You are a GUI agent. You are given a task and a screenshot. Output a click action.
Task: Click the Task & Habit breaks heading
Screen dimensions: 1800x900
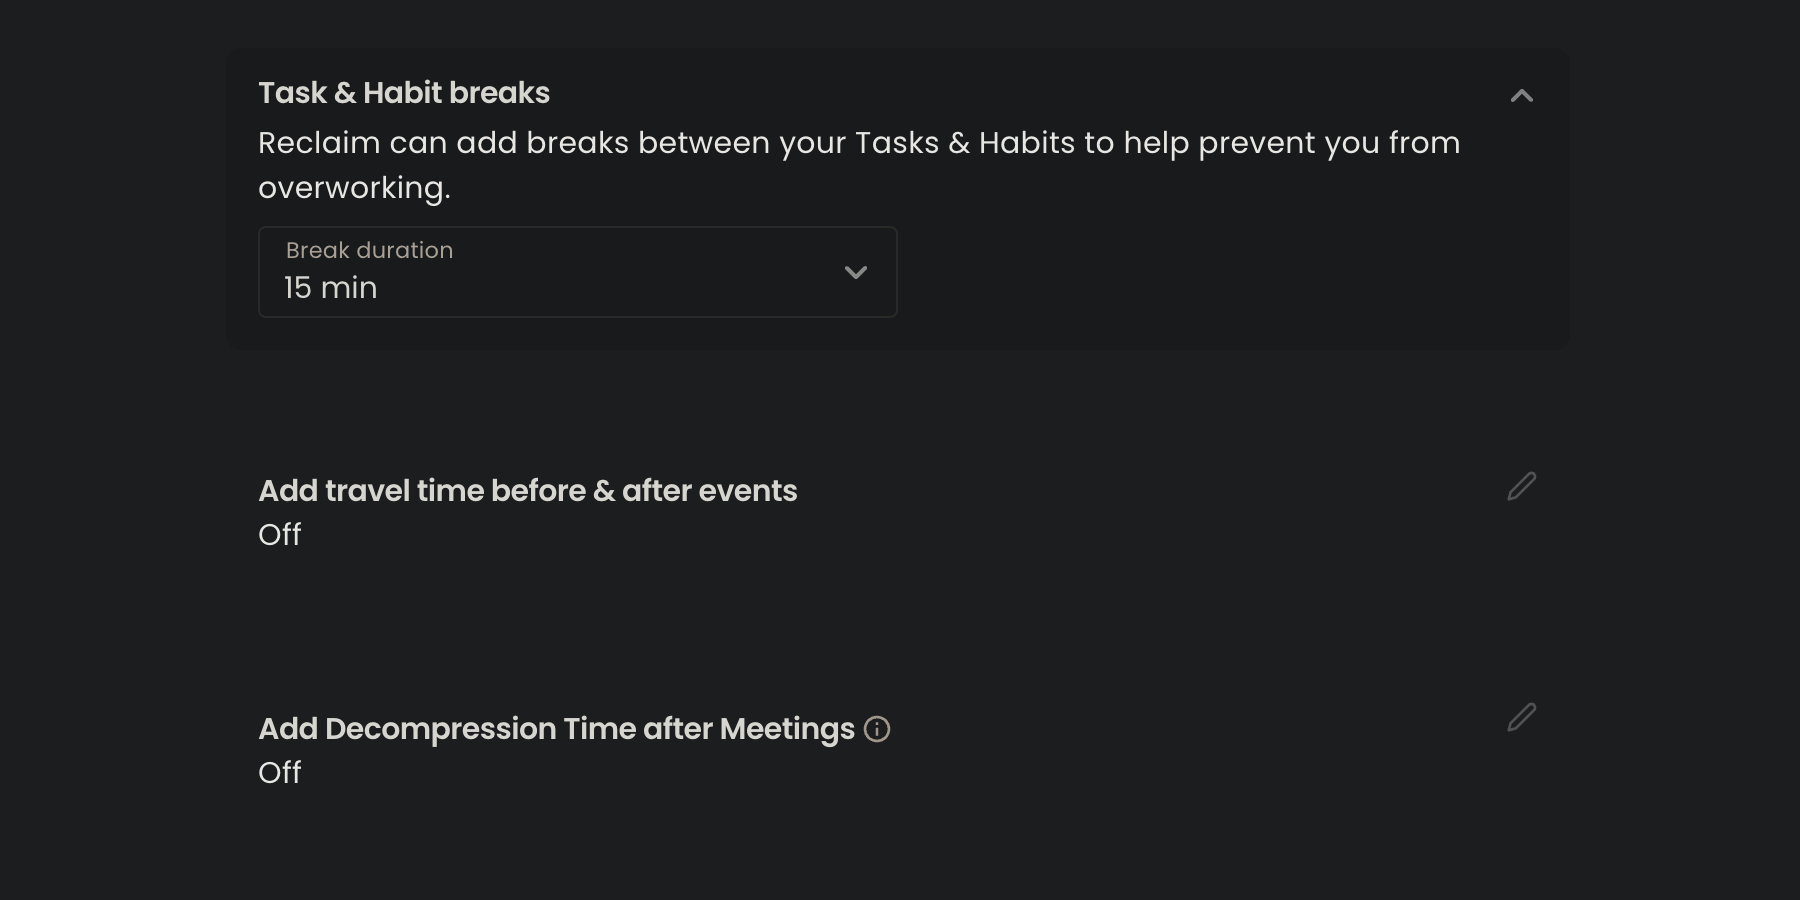404,93
